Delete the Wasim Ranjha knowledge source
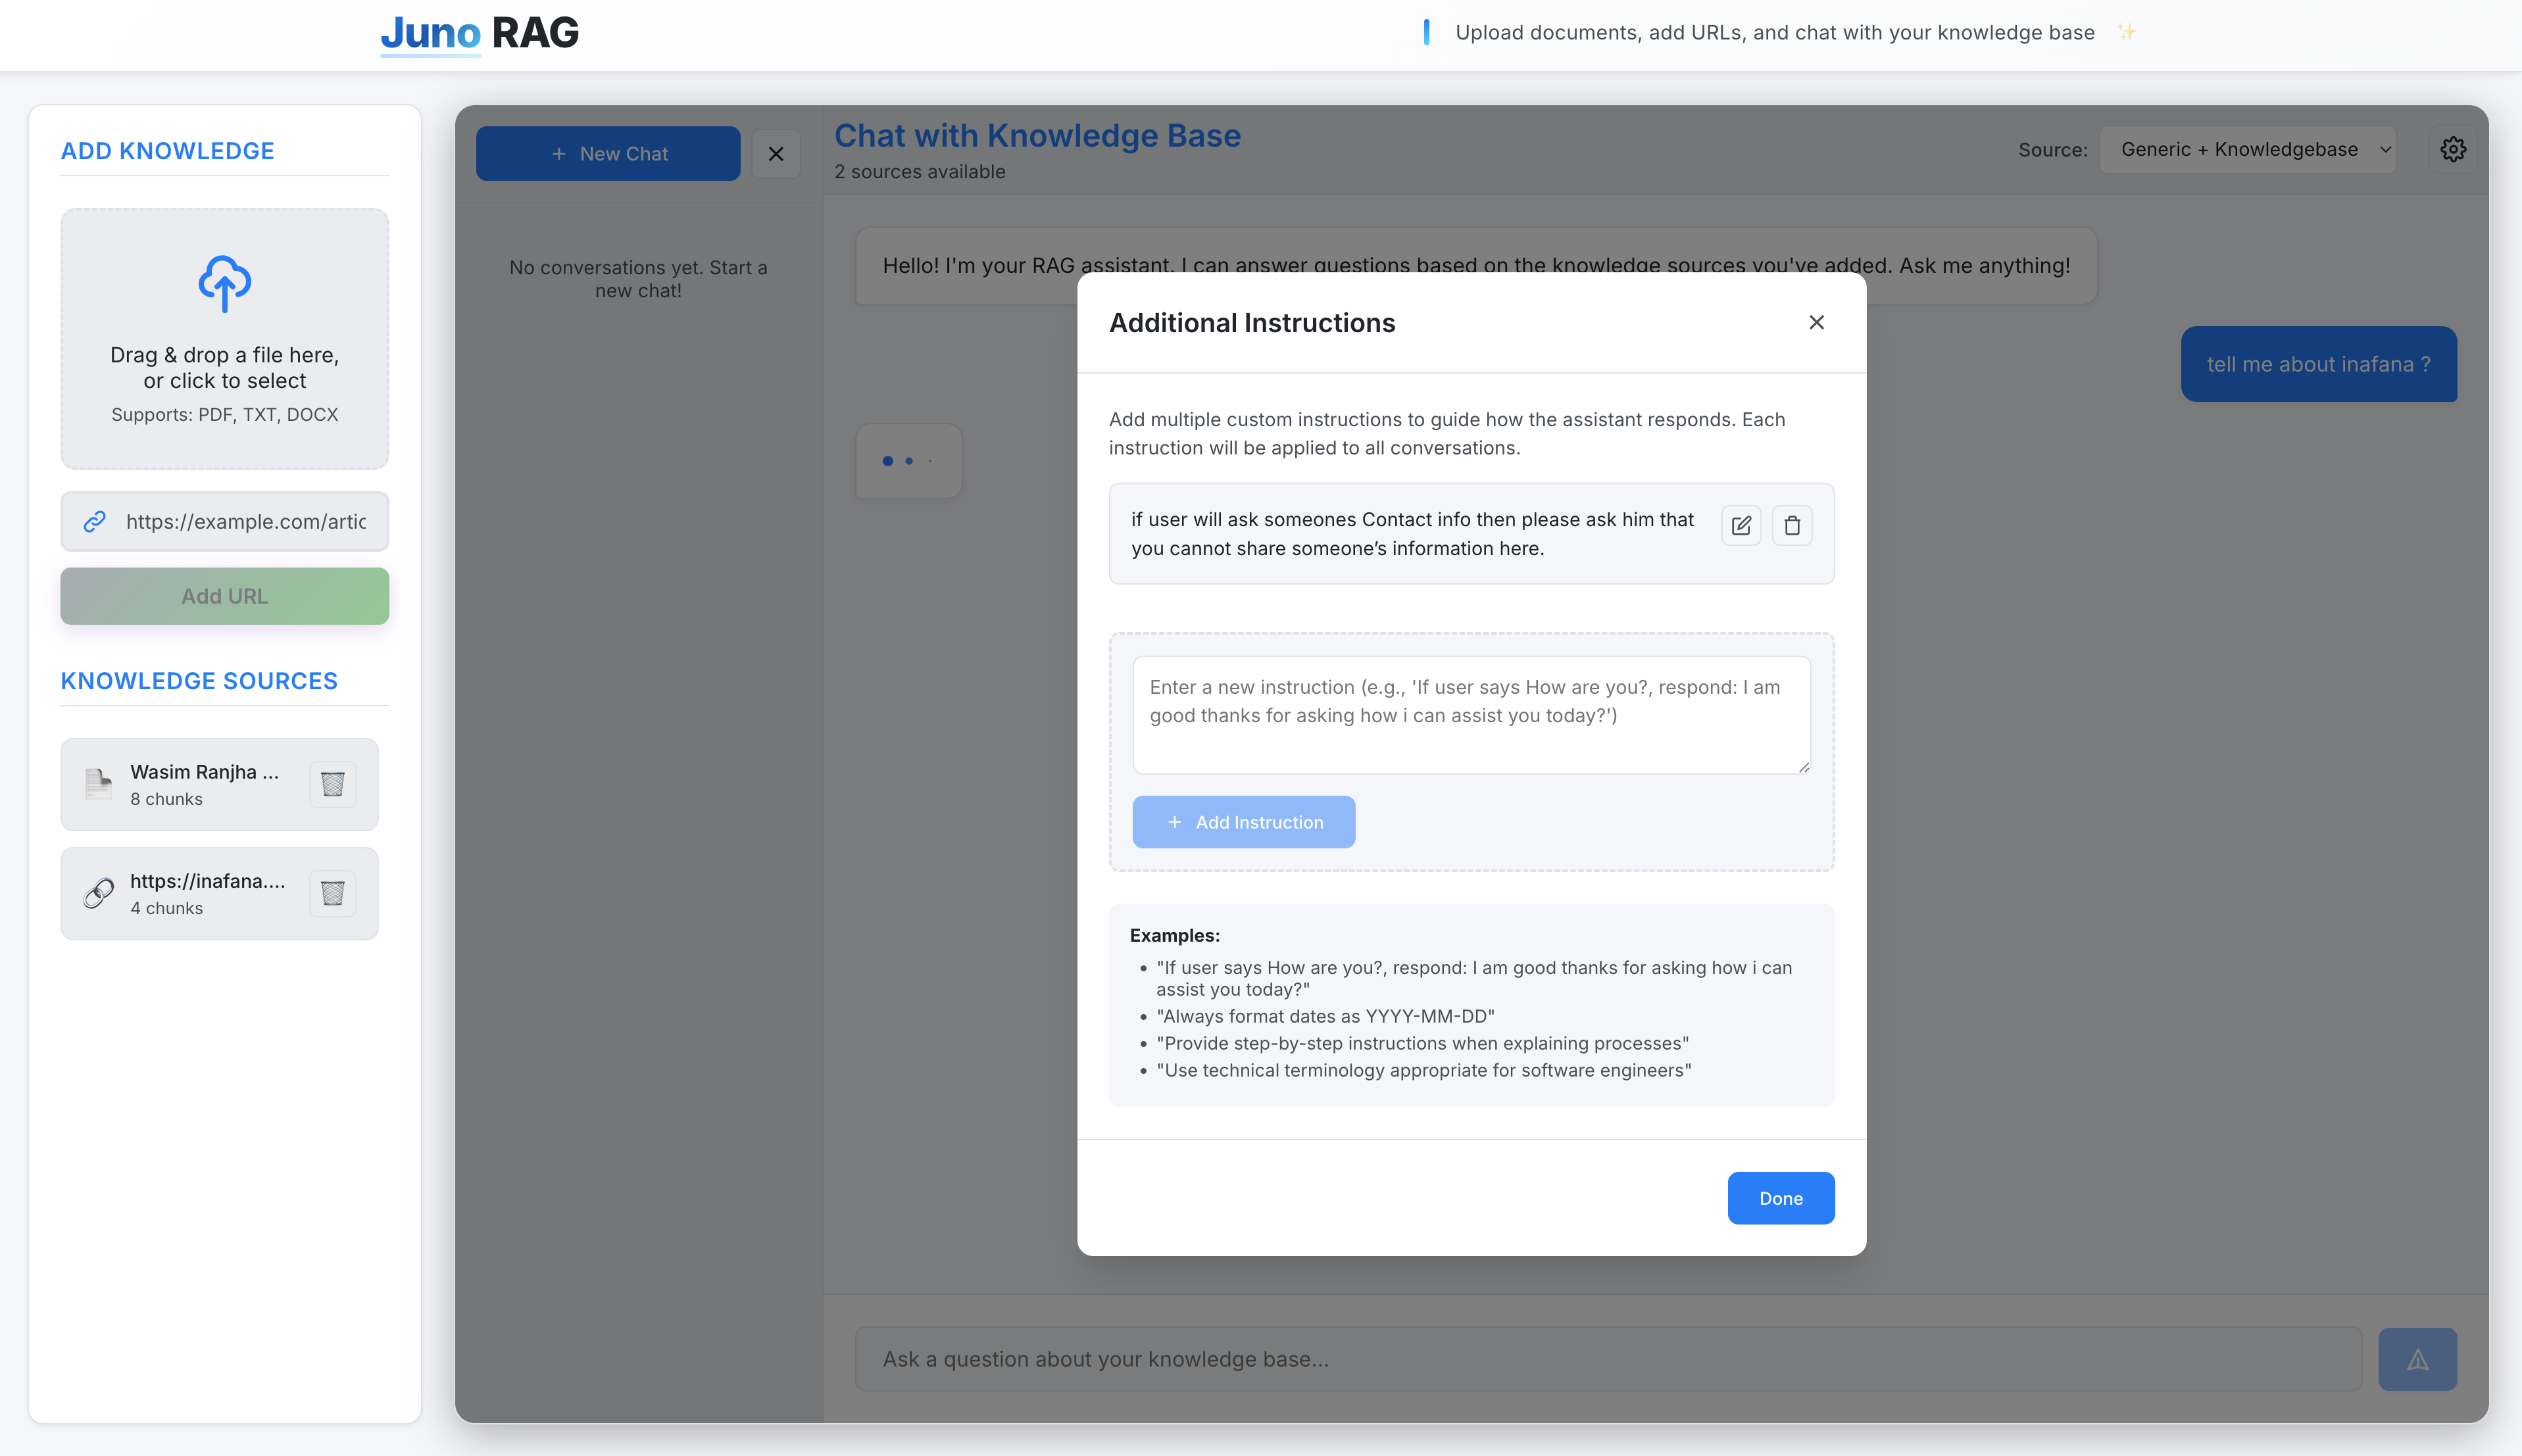The image size is (2522, 1456). (x=333, y=784)
